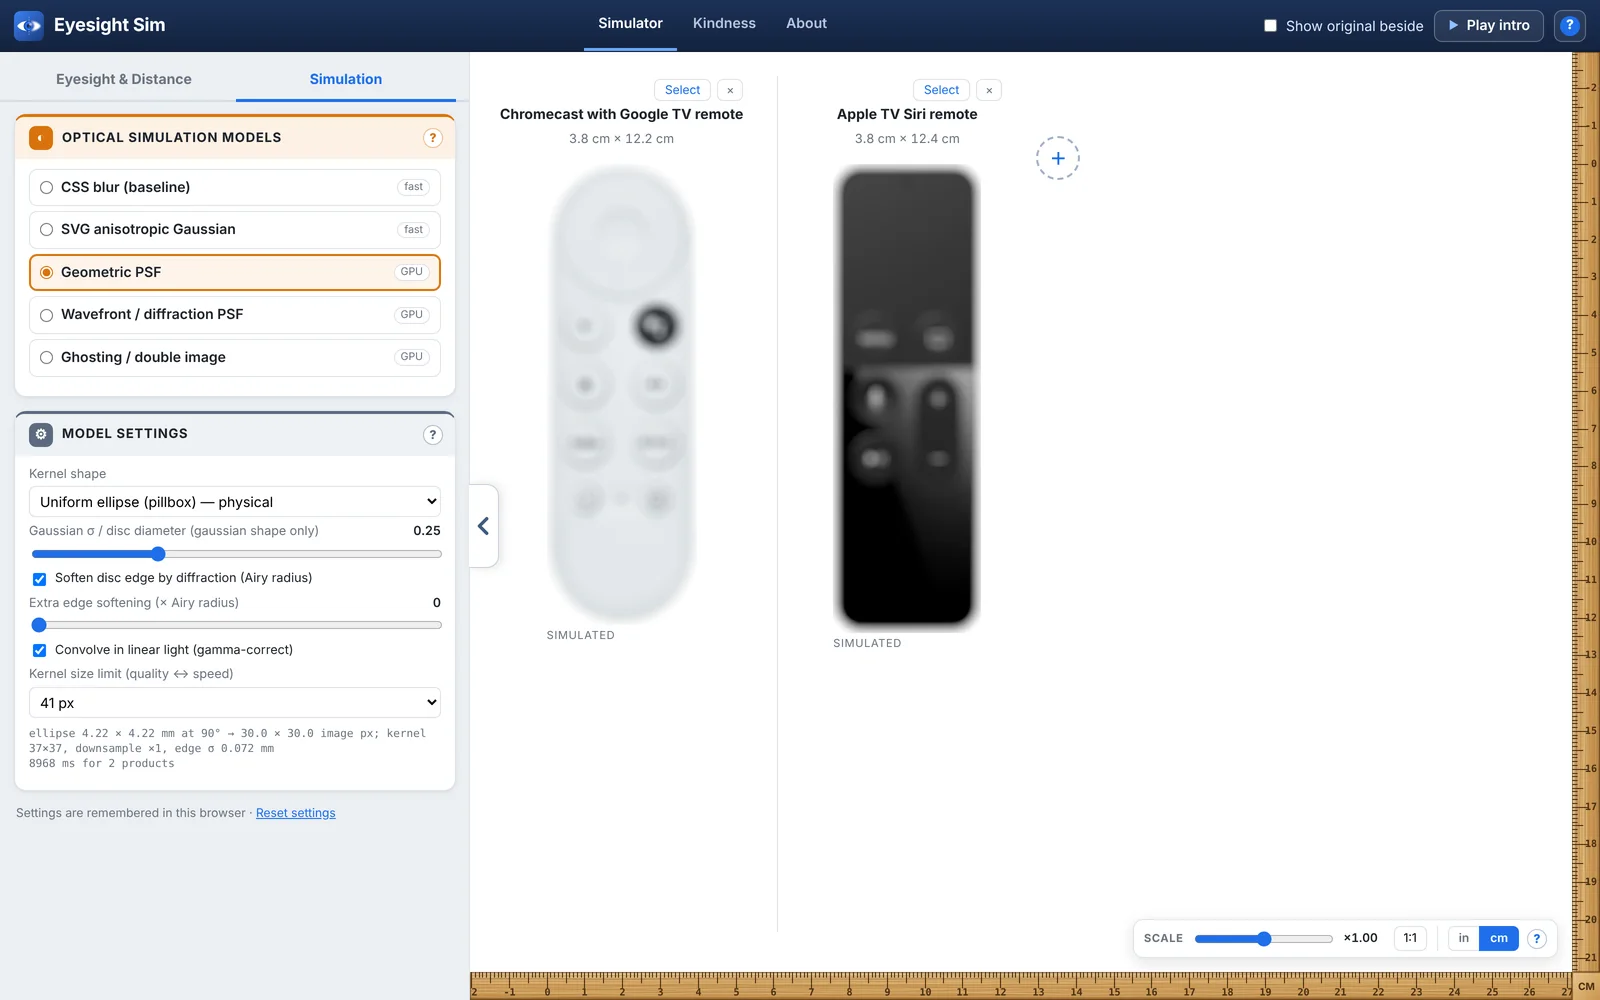Uncheck Convolve in linear light
The width and height of the screenshot is (1600, 1000).
point(40,650)
